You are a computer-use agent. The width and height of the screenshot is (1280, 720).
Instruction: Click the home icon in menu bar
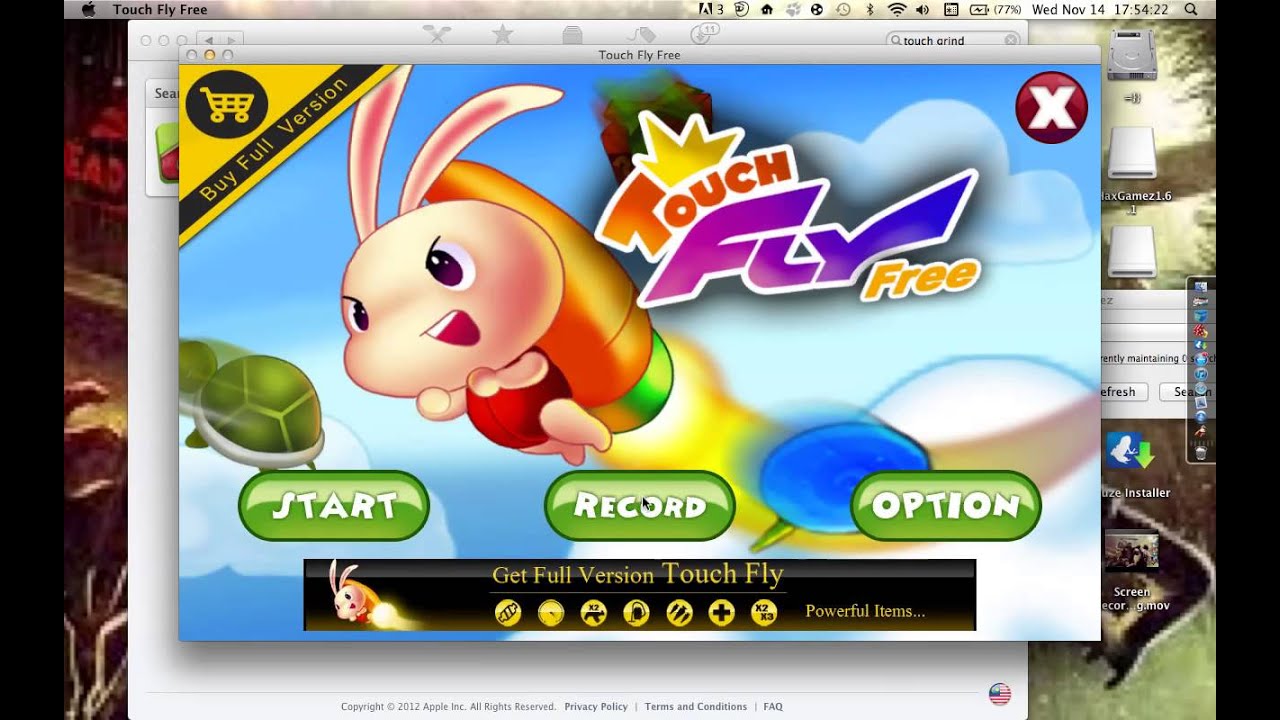(768, 10)
